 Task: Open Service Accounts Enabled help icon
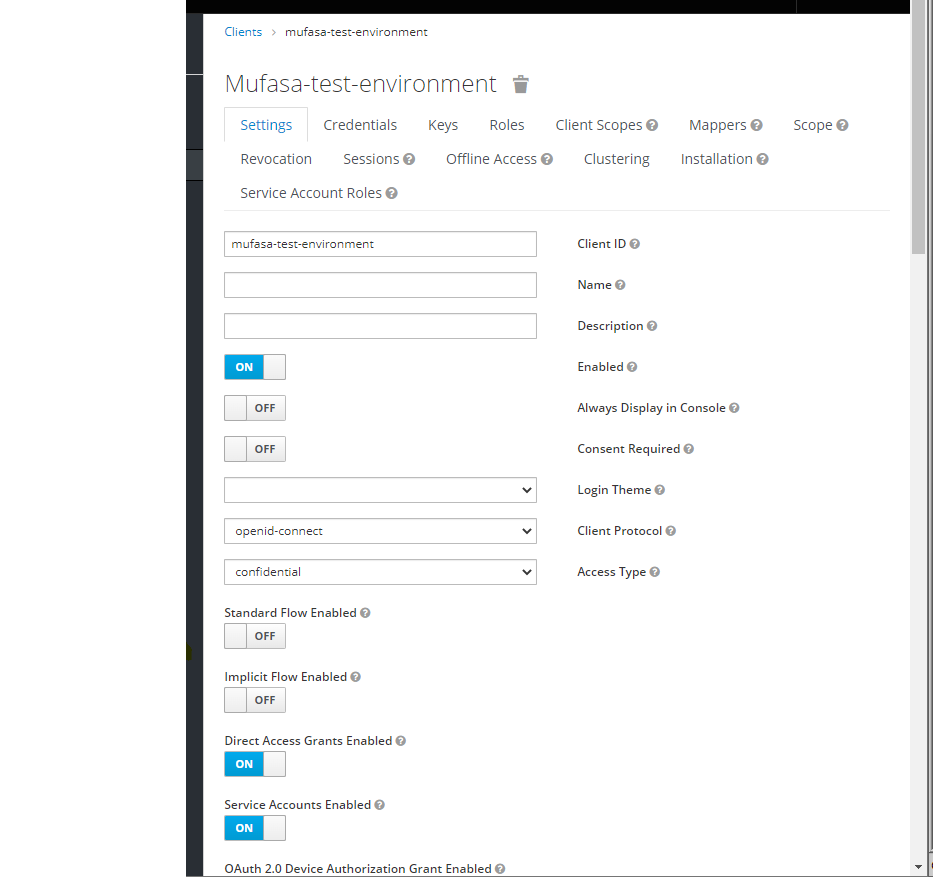tap(380, 805)
